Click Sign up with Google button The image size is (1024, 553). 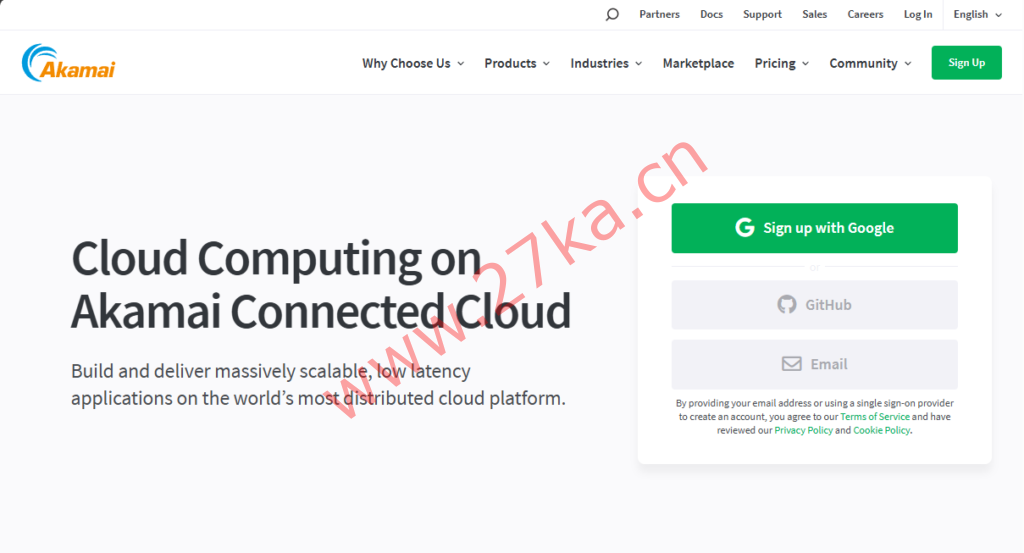point(814,228)
